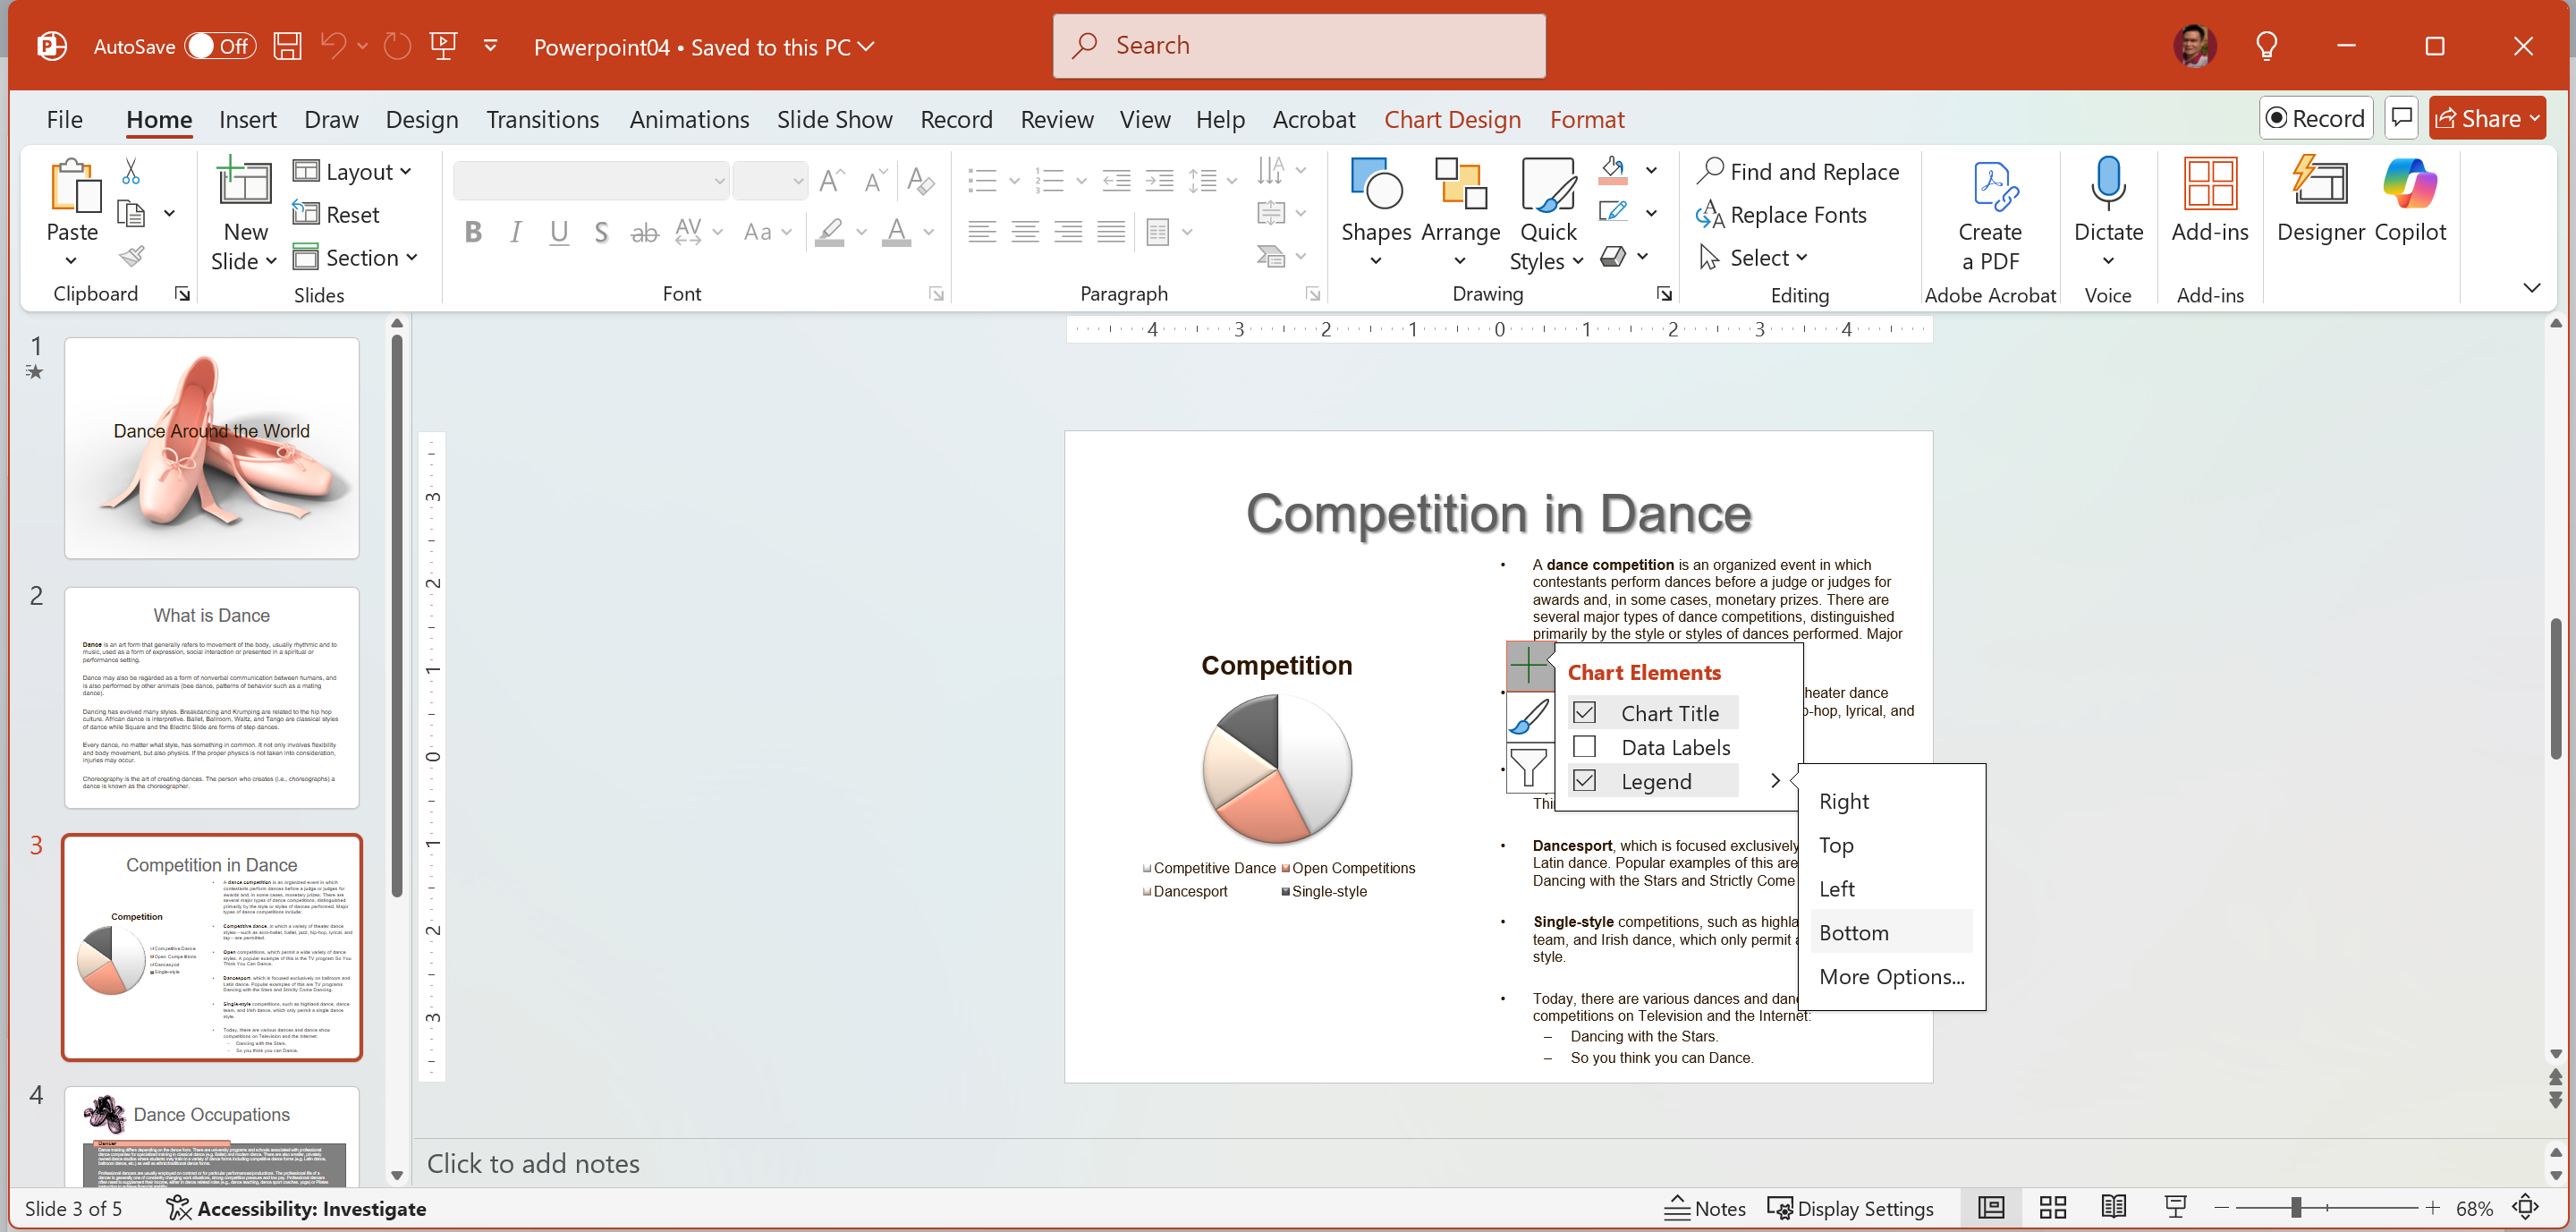Click the Format Painter icon
This screenshot has height=1232, width=2576.
click(x=131, y=257)
